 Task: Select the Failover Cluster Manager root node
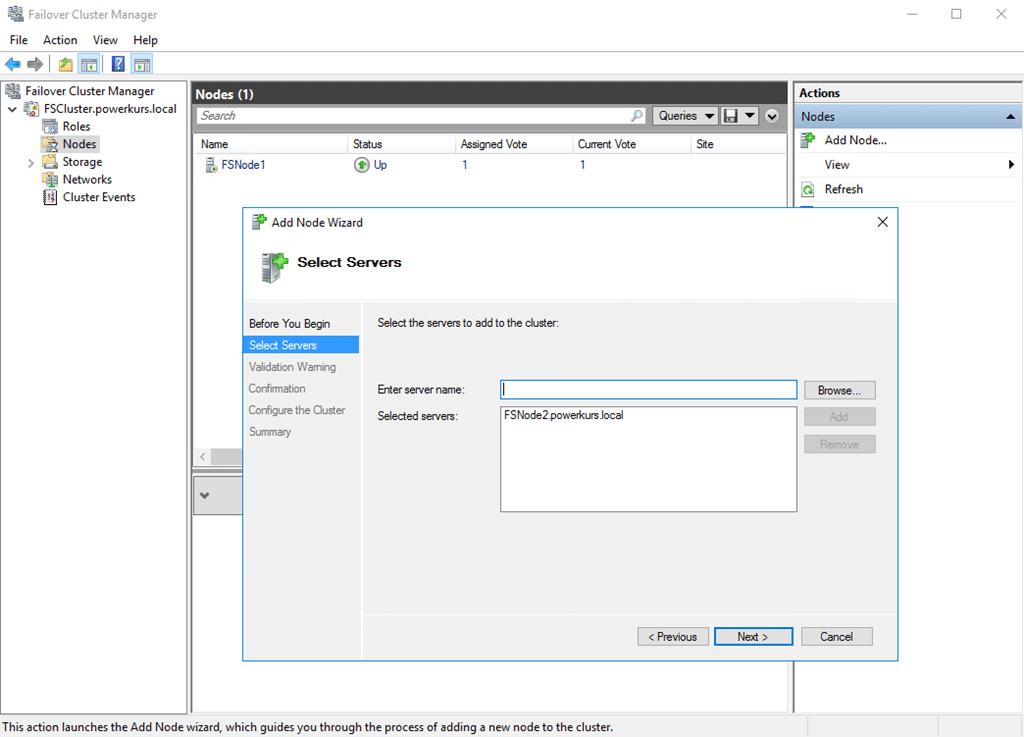pyautogui.click(x=90, y=91)
